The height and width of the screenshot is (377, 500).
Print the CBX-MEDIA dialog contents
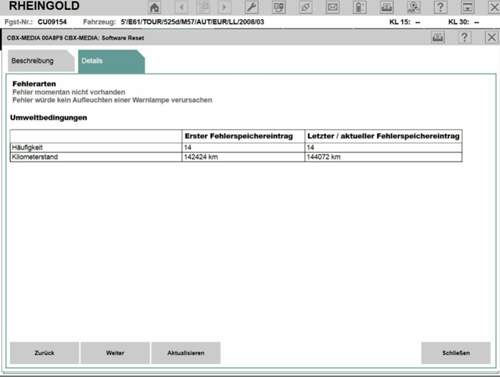click(438, 37)
